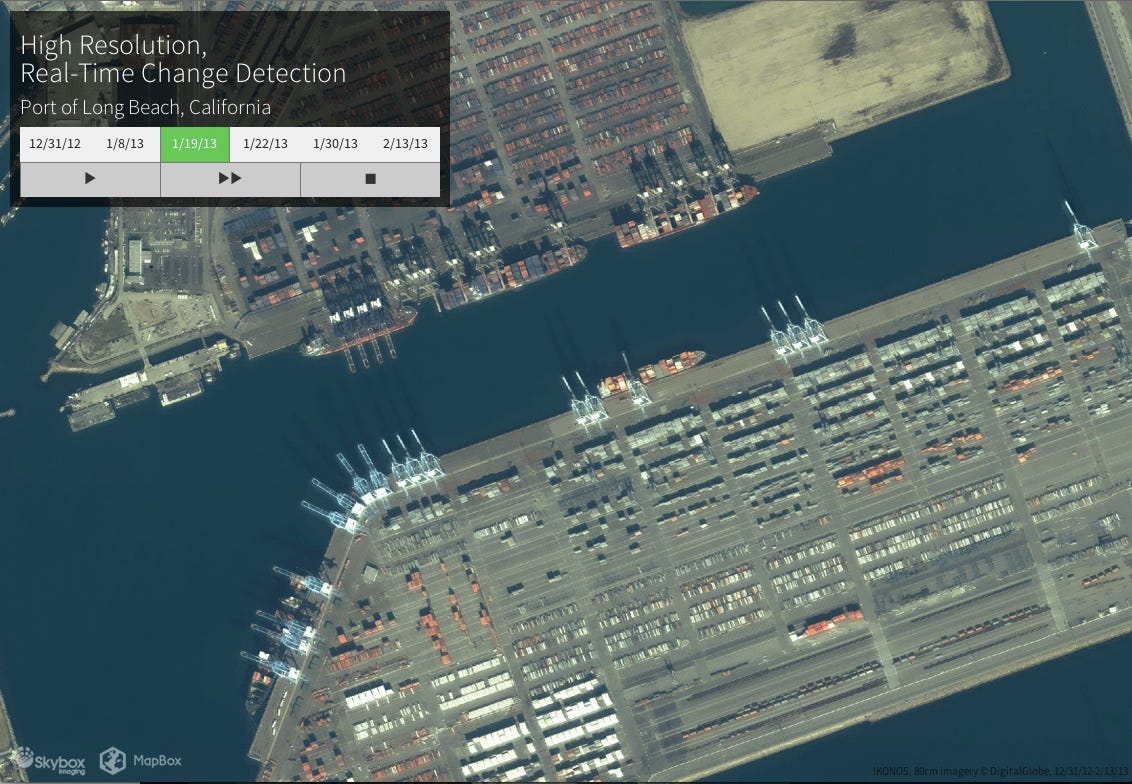Click the High Resolution change detection heading
The height and width of the screenshot is (784, 1132).
click(183, 60)
